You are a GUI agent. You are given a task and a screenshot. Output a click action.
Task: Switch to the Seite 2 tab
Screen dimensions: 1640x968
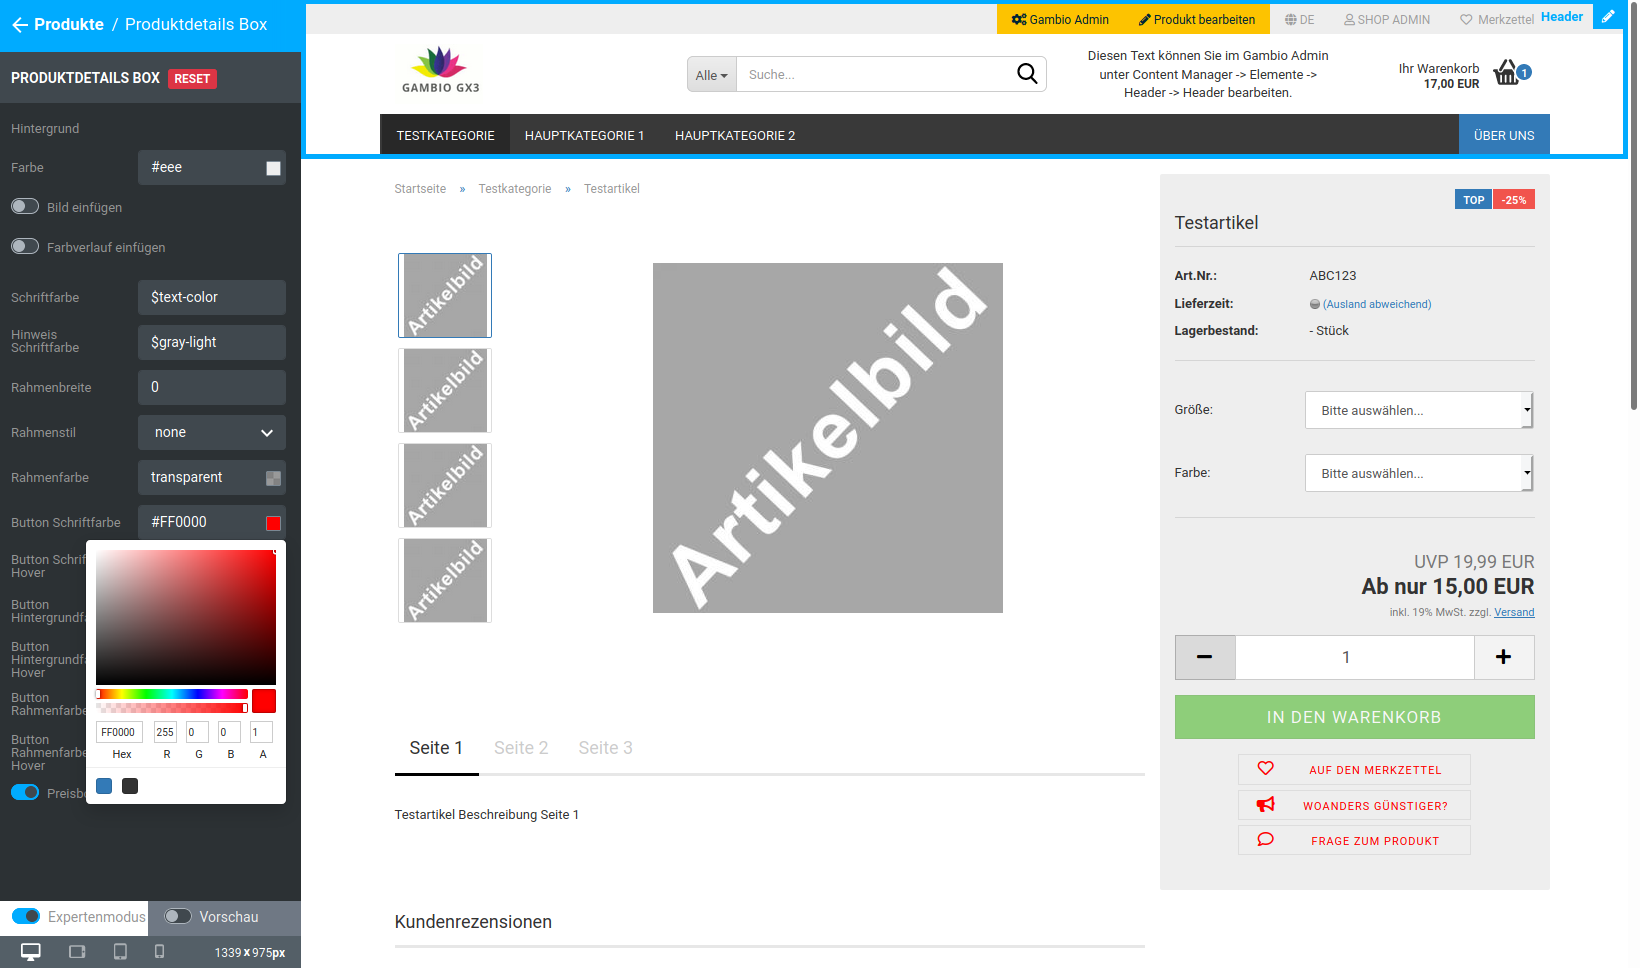click(521, 747)
